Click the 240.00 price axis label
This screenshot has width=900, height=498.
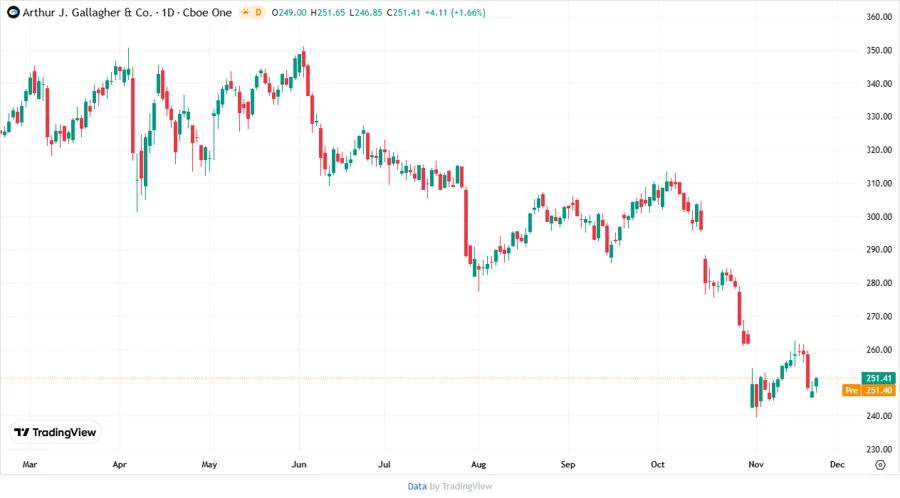(879, 416)
